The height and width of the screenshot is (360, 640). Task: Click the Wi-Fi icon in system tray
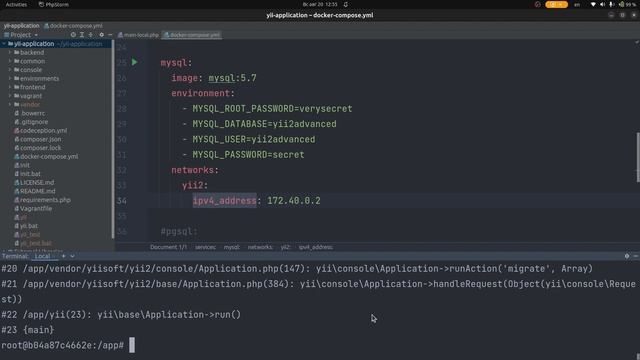coord(593,4)
